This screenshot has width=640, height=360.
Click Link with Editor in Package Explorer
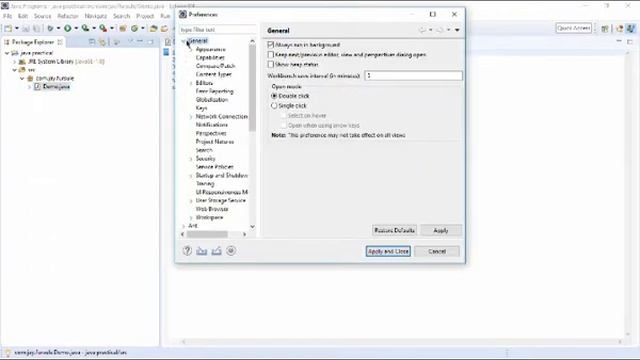[x=102, y=42]
